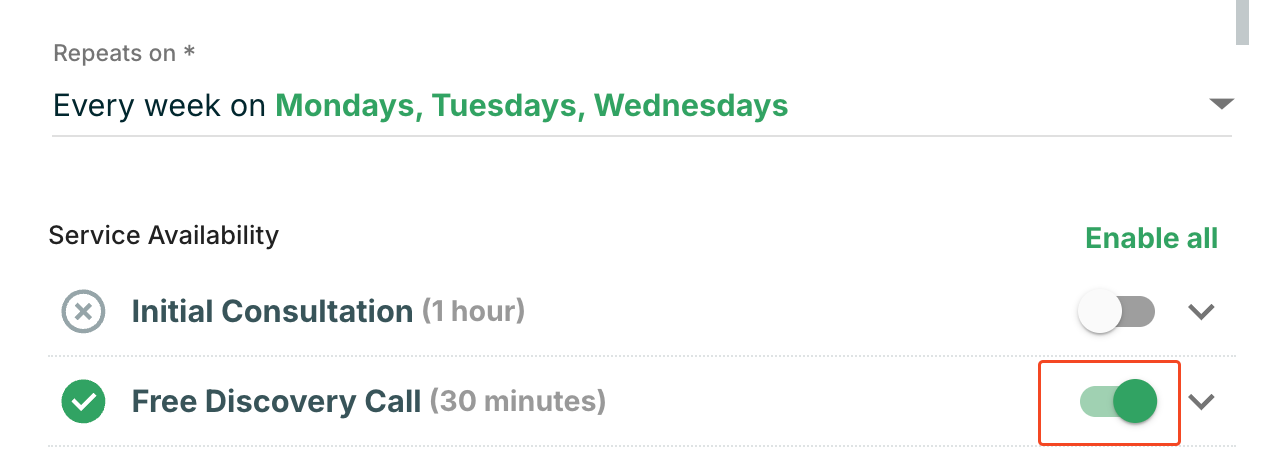The width and height of the screenshot is (1284, 476).
Task: Click the green checkmark beside Free Discovery Call
Action: [x=84, y=402]
